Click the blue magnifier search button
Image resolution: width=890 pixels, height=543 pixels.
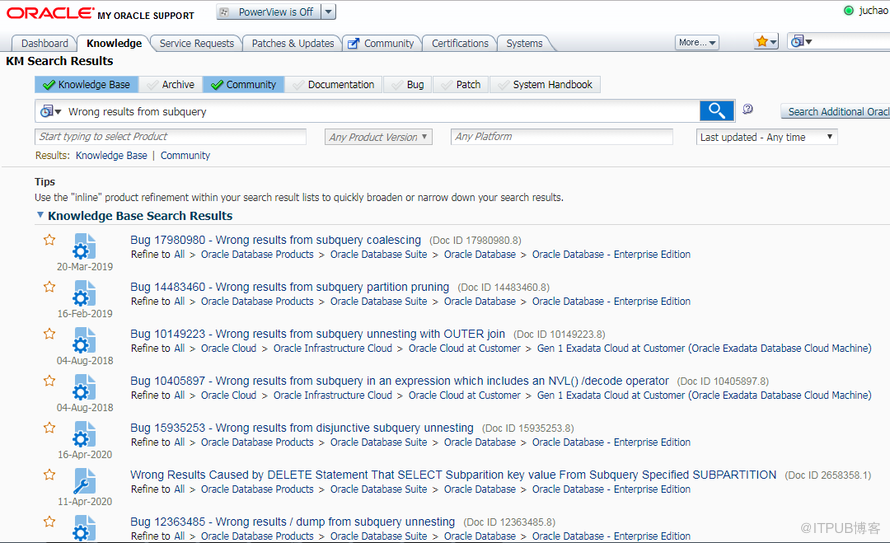pyautogui.click(x=717, y=111)
